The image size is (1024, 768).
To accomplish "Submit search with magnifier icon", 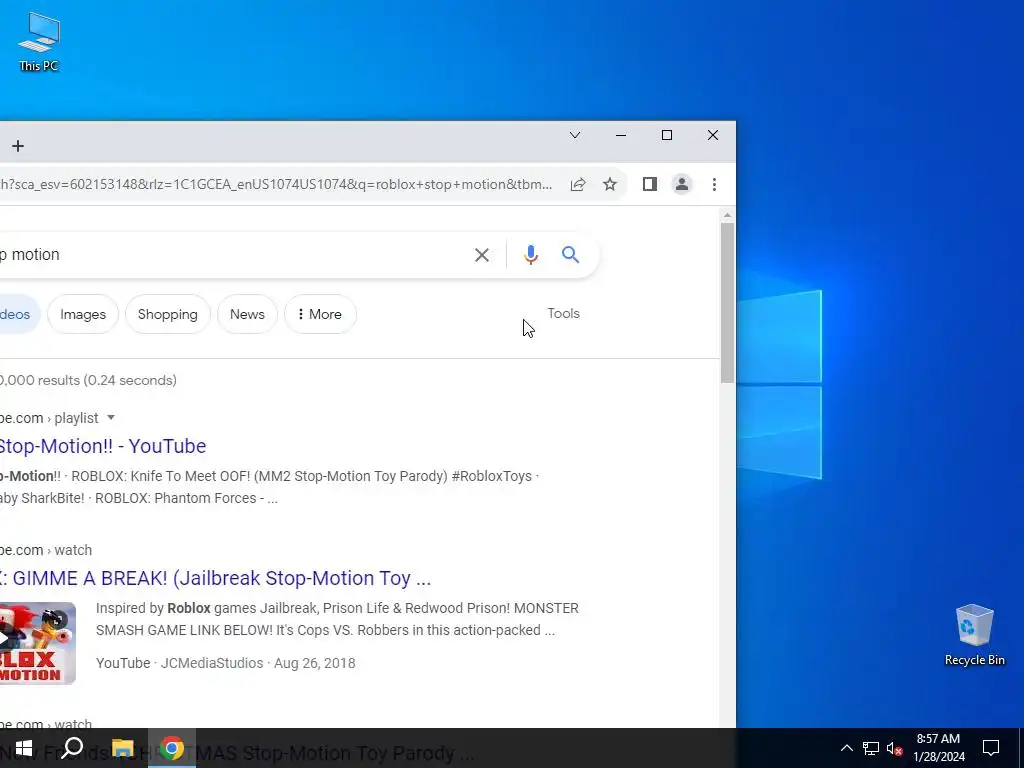I will click(571, 255).
